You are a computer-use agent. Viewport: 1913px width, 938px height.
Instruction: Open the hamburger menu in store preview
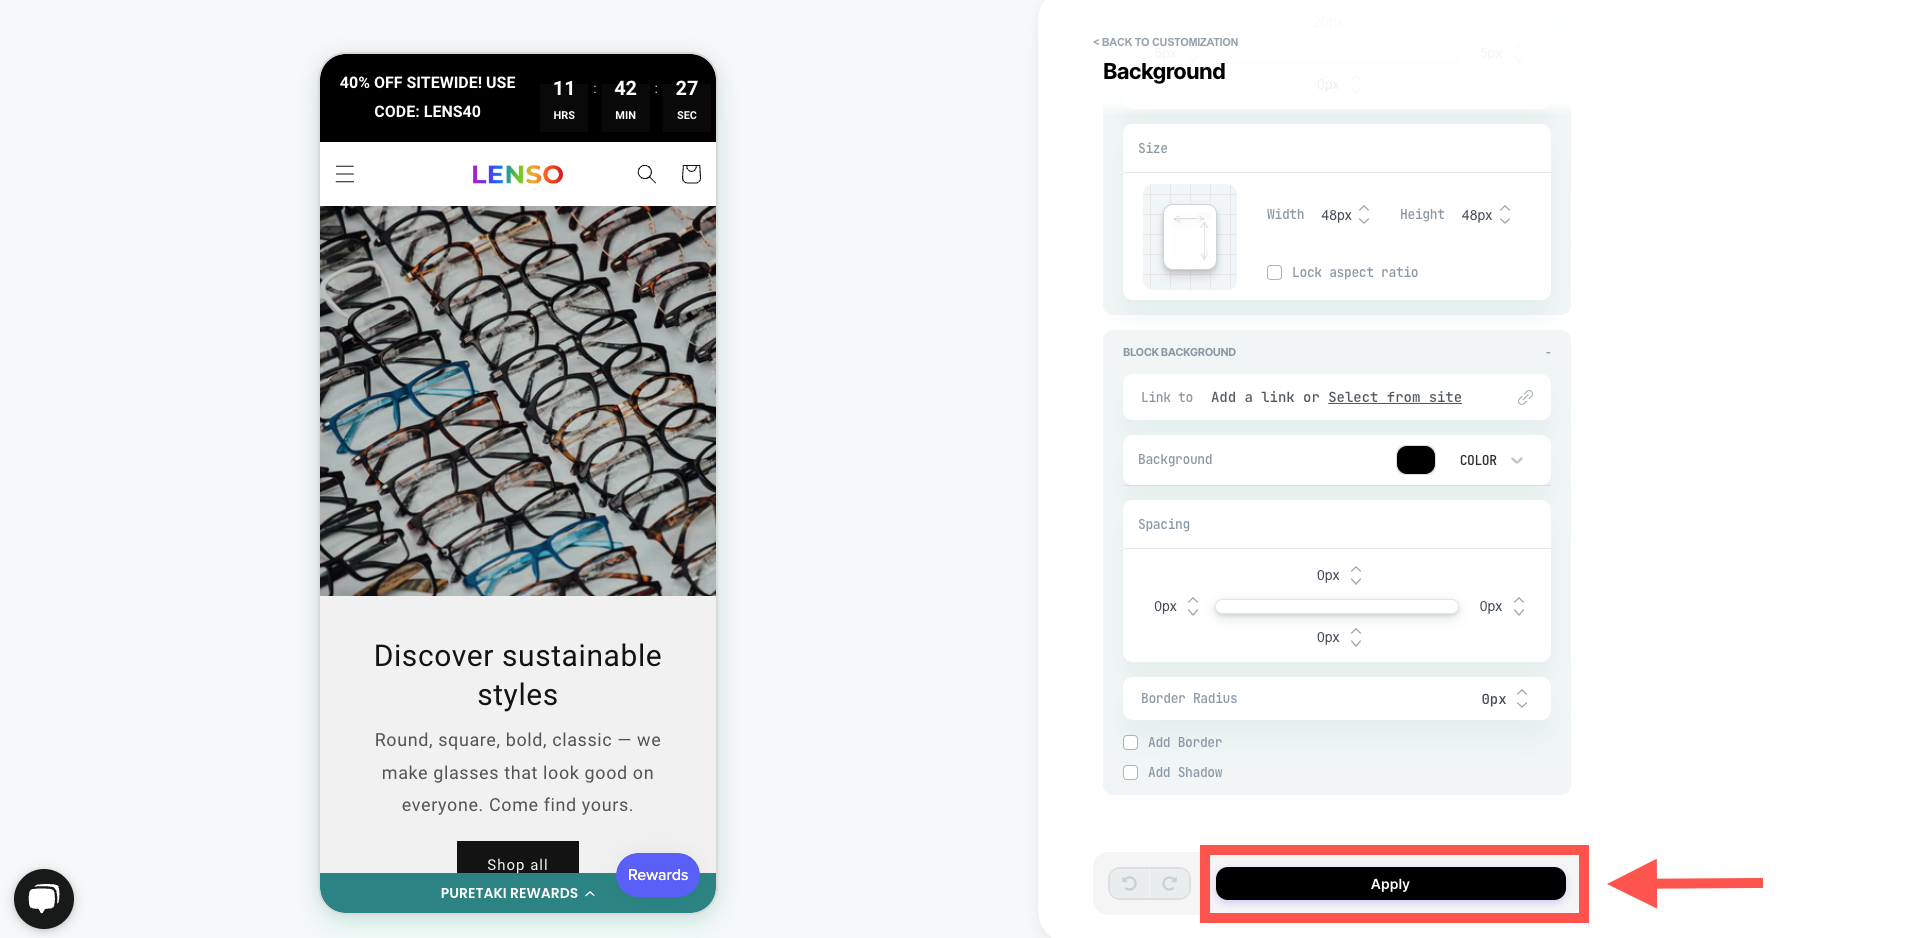345,174
